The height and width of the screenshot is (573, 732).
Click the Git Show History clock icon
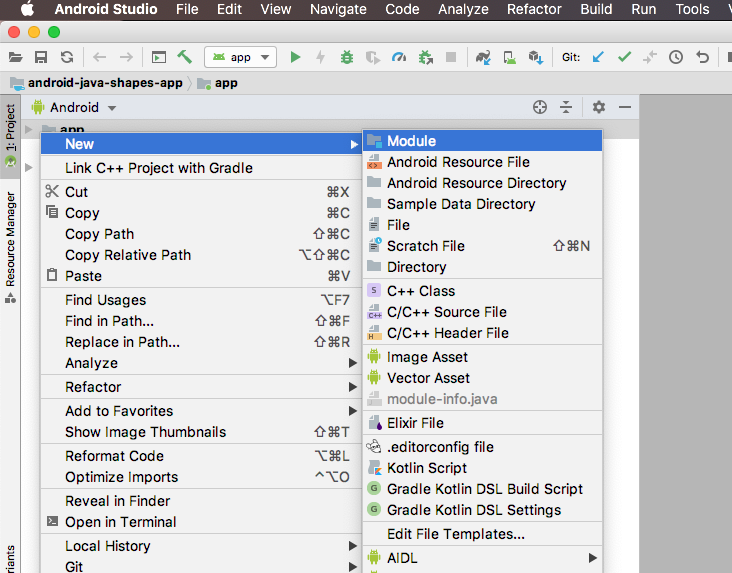(x=676, y=57)
